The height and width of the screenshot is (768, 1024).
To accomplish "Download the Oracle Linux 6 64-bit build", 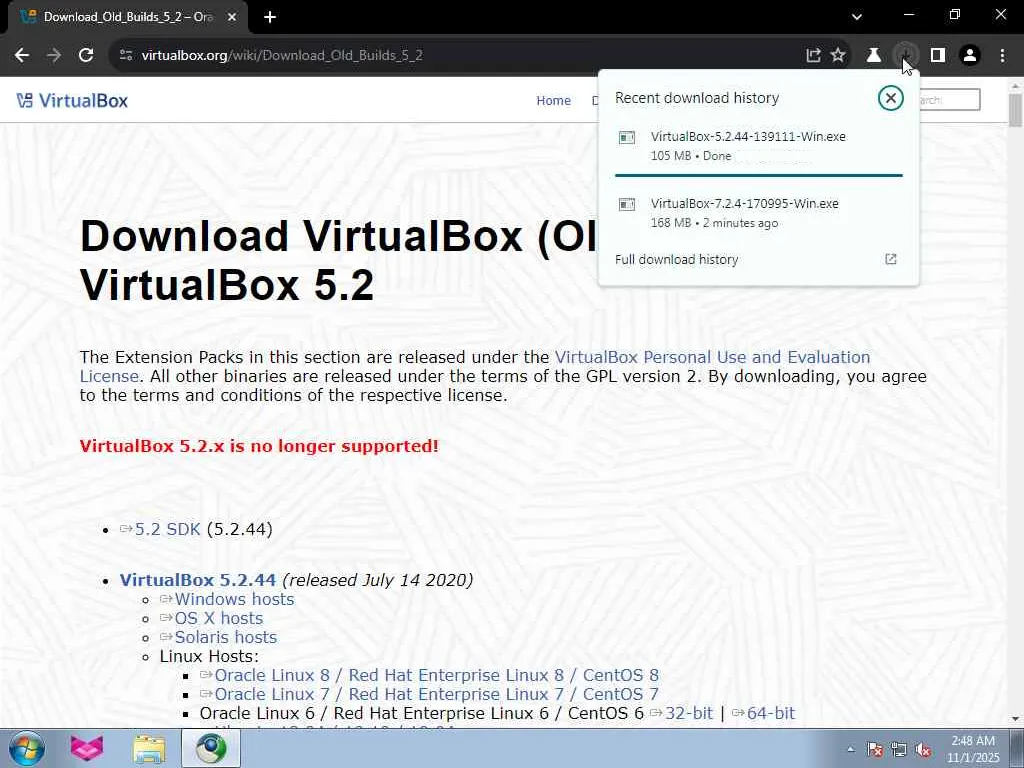I will 770,713.
